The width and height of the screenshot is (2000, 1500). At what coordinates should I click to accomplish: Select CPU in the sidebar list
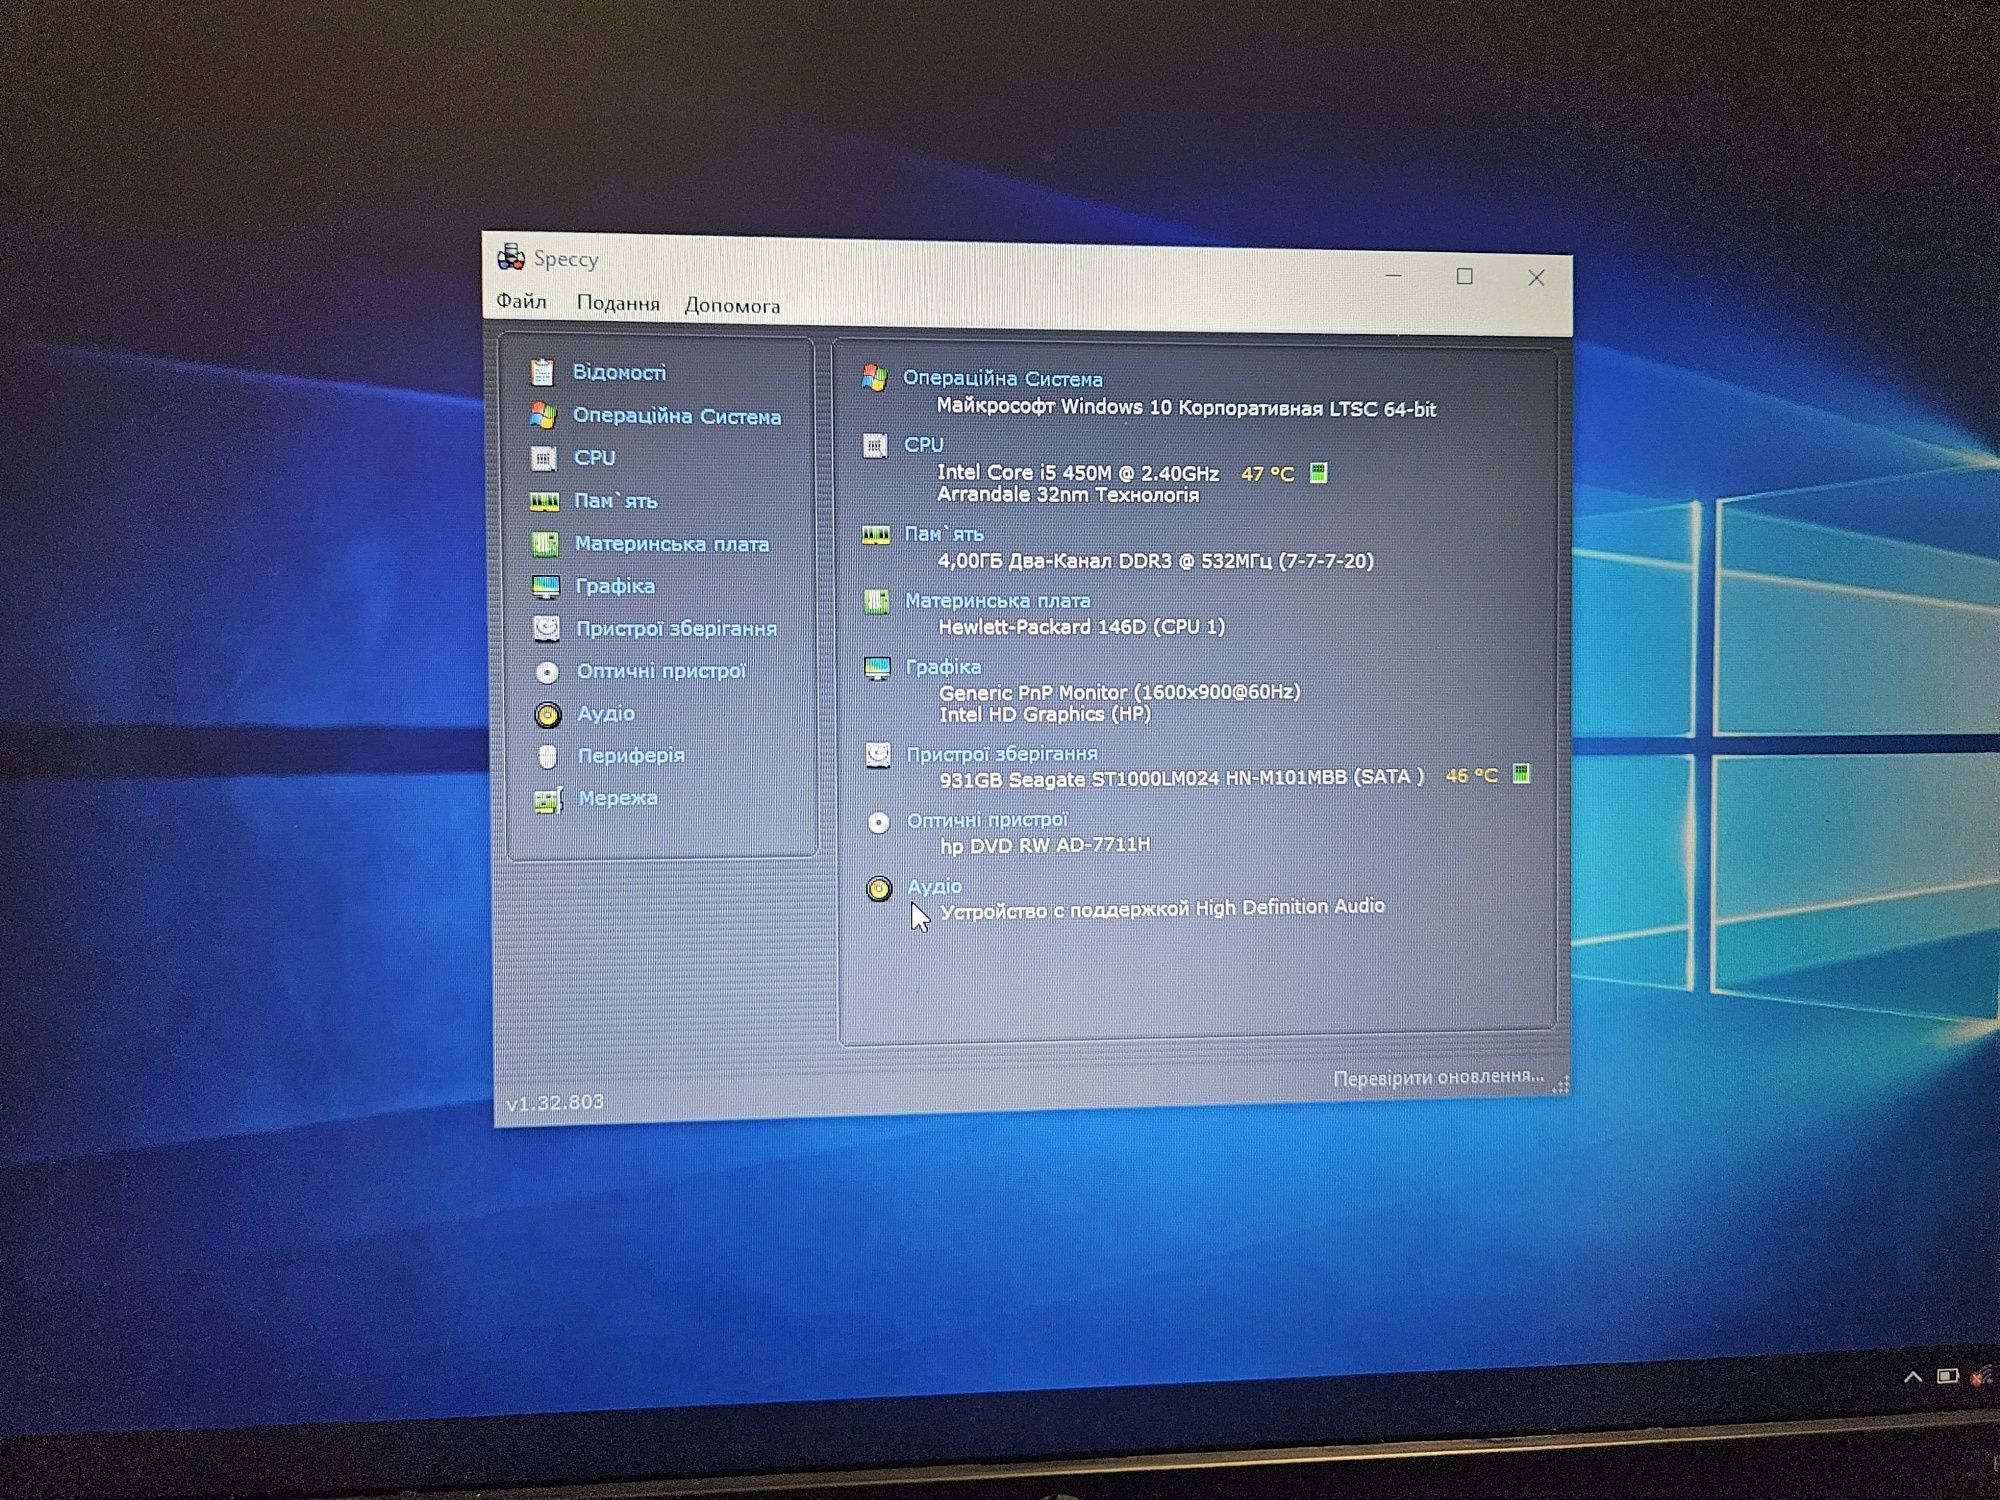[594, 458]
